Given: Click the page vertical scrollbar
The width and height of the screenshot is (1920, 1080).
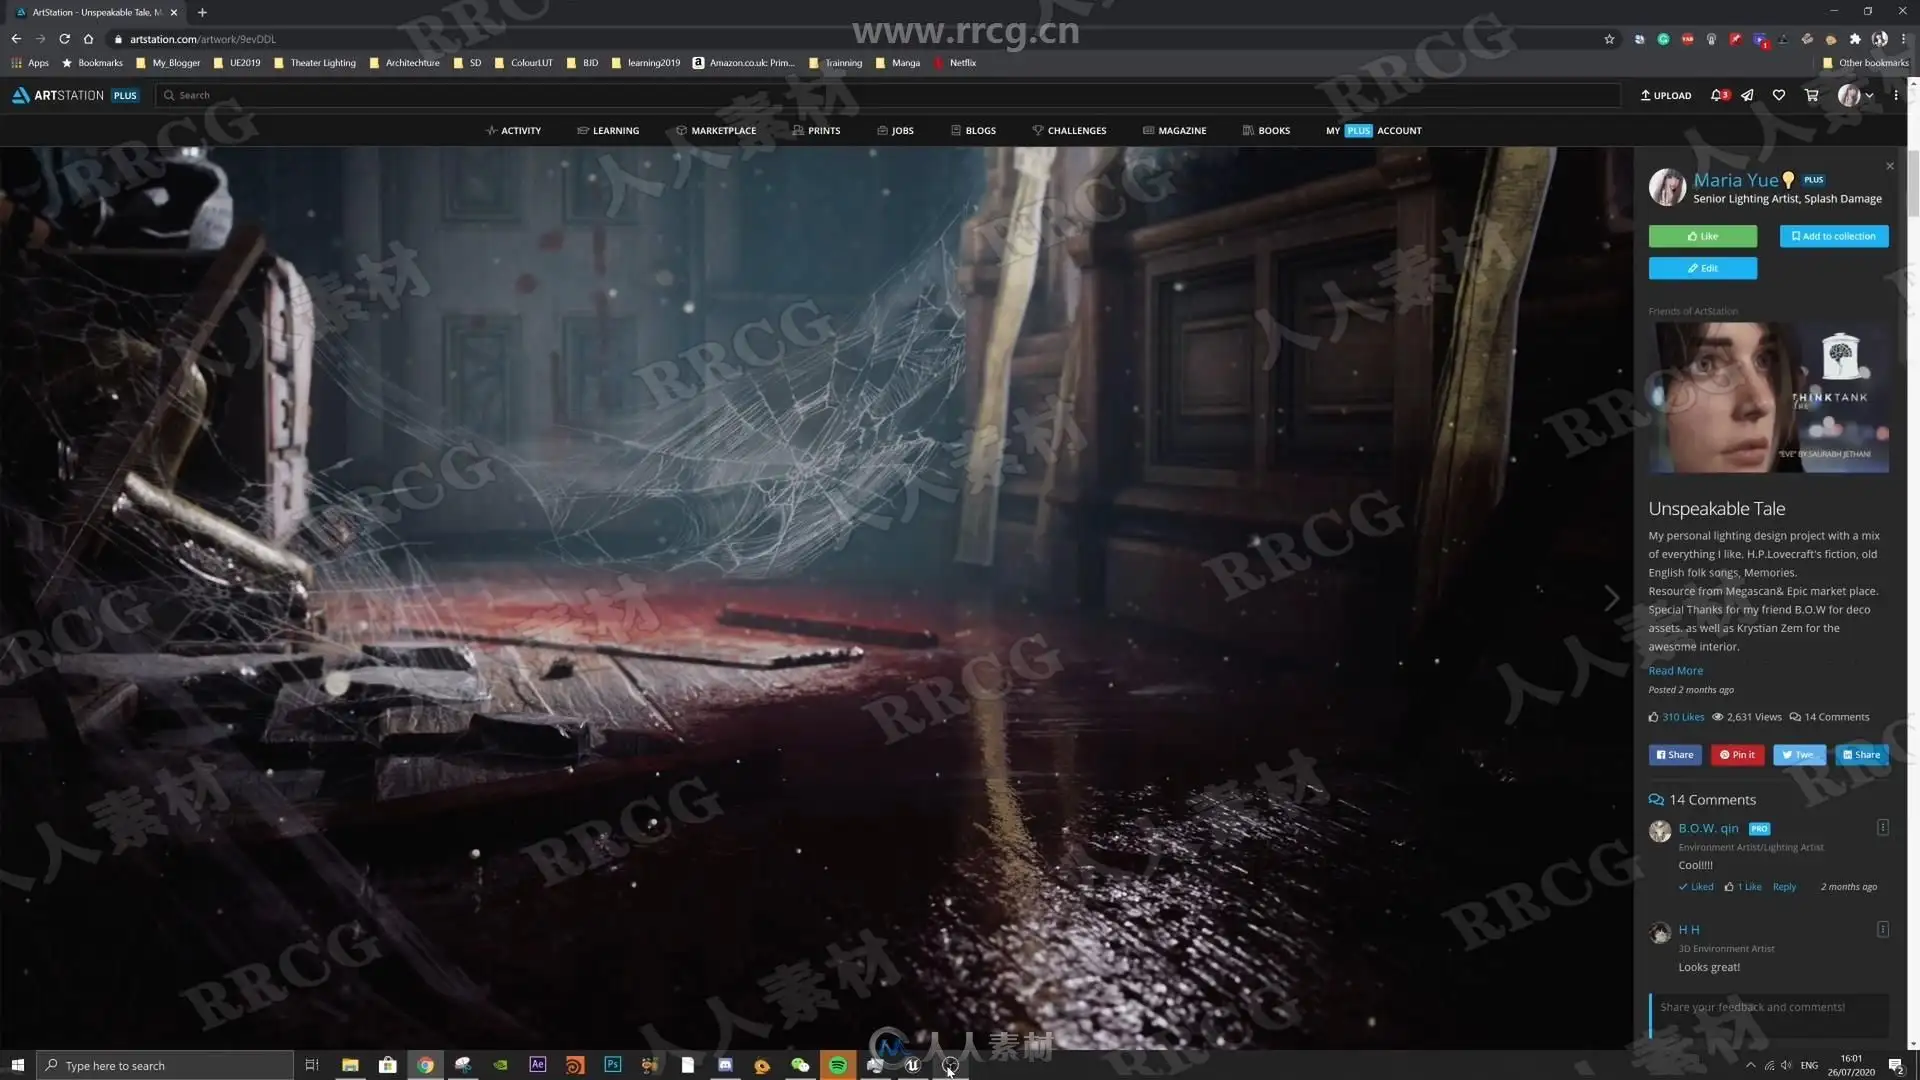Looking at the screenshot, I should click(1912, 185).
